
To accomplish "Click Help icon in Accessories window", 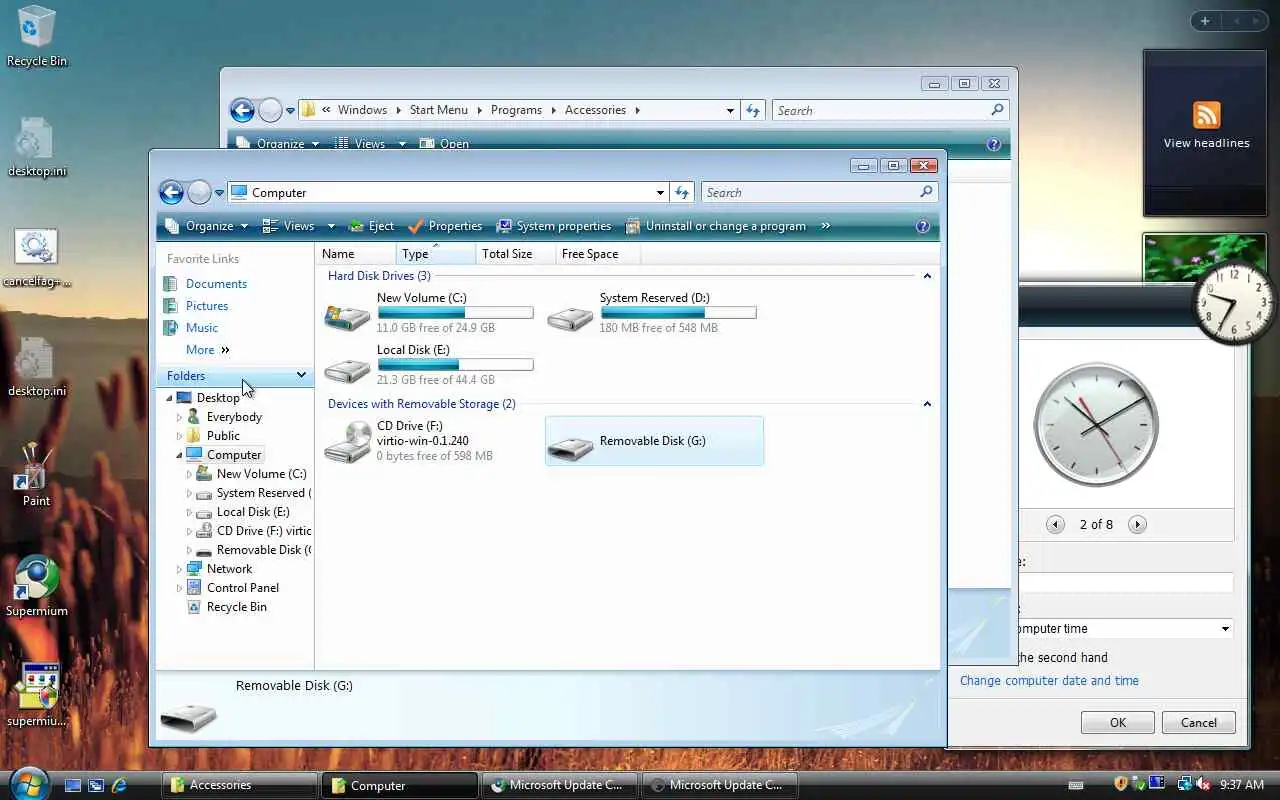I will (x=994, y=144).
